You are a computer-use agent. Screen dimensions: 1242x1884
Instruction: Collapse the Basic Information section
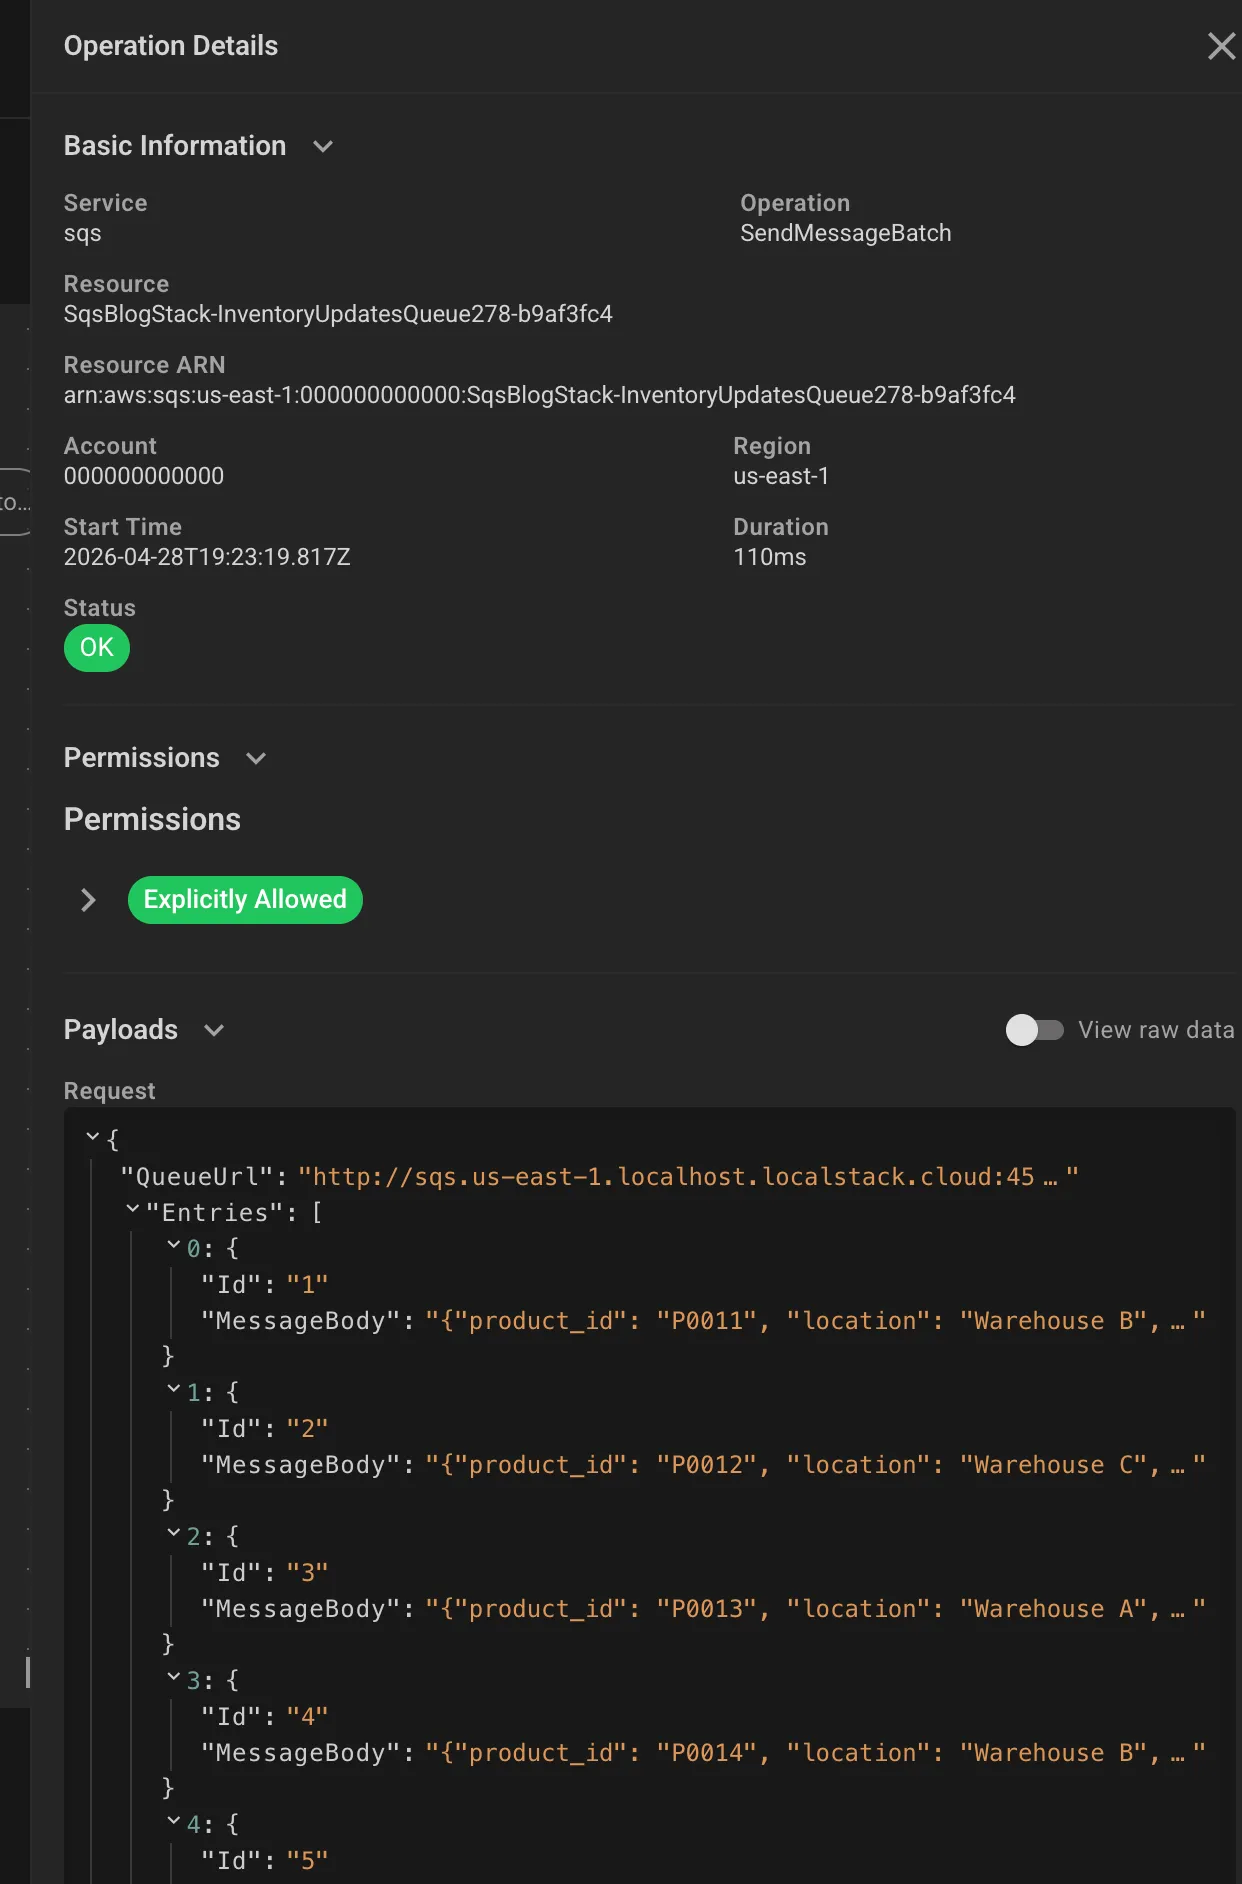click(322, 146)
